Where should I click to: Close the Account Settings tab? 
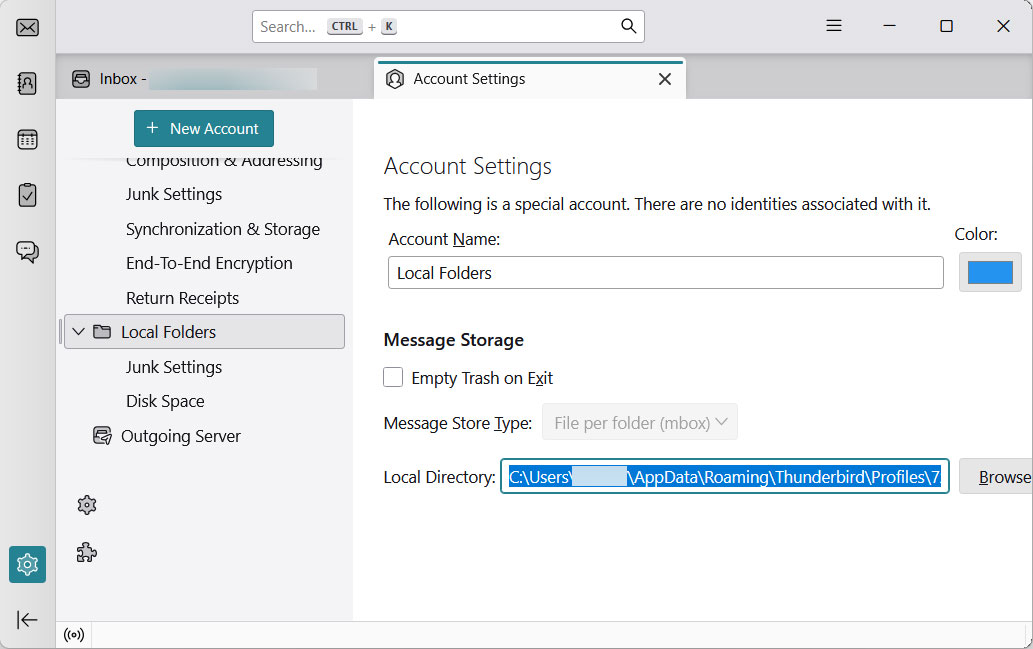pos(665,79)
